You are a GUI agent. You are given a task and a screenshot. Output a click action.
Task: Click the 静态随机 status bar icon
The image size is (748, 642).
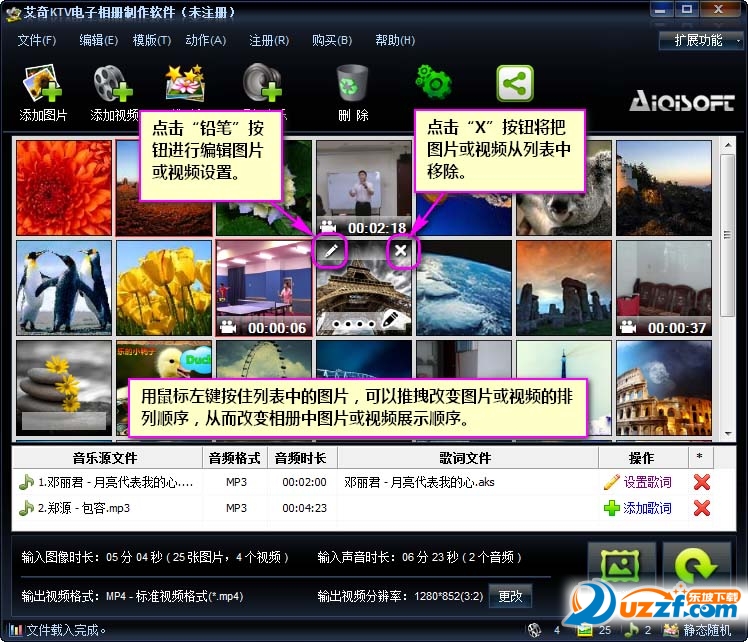tap(670, 630)
